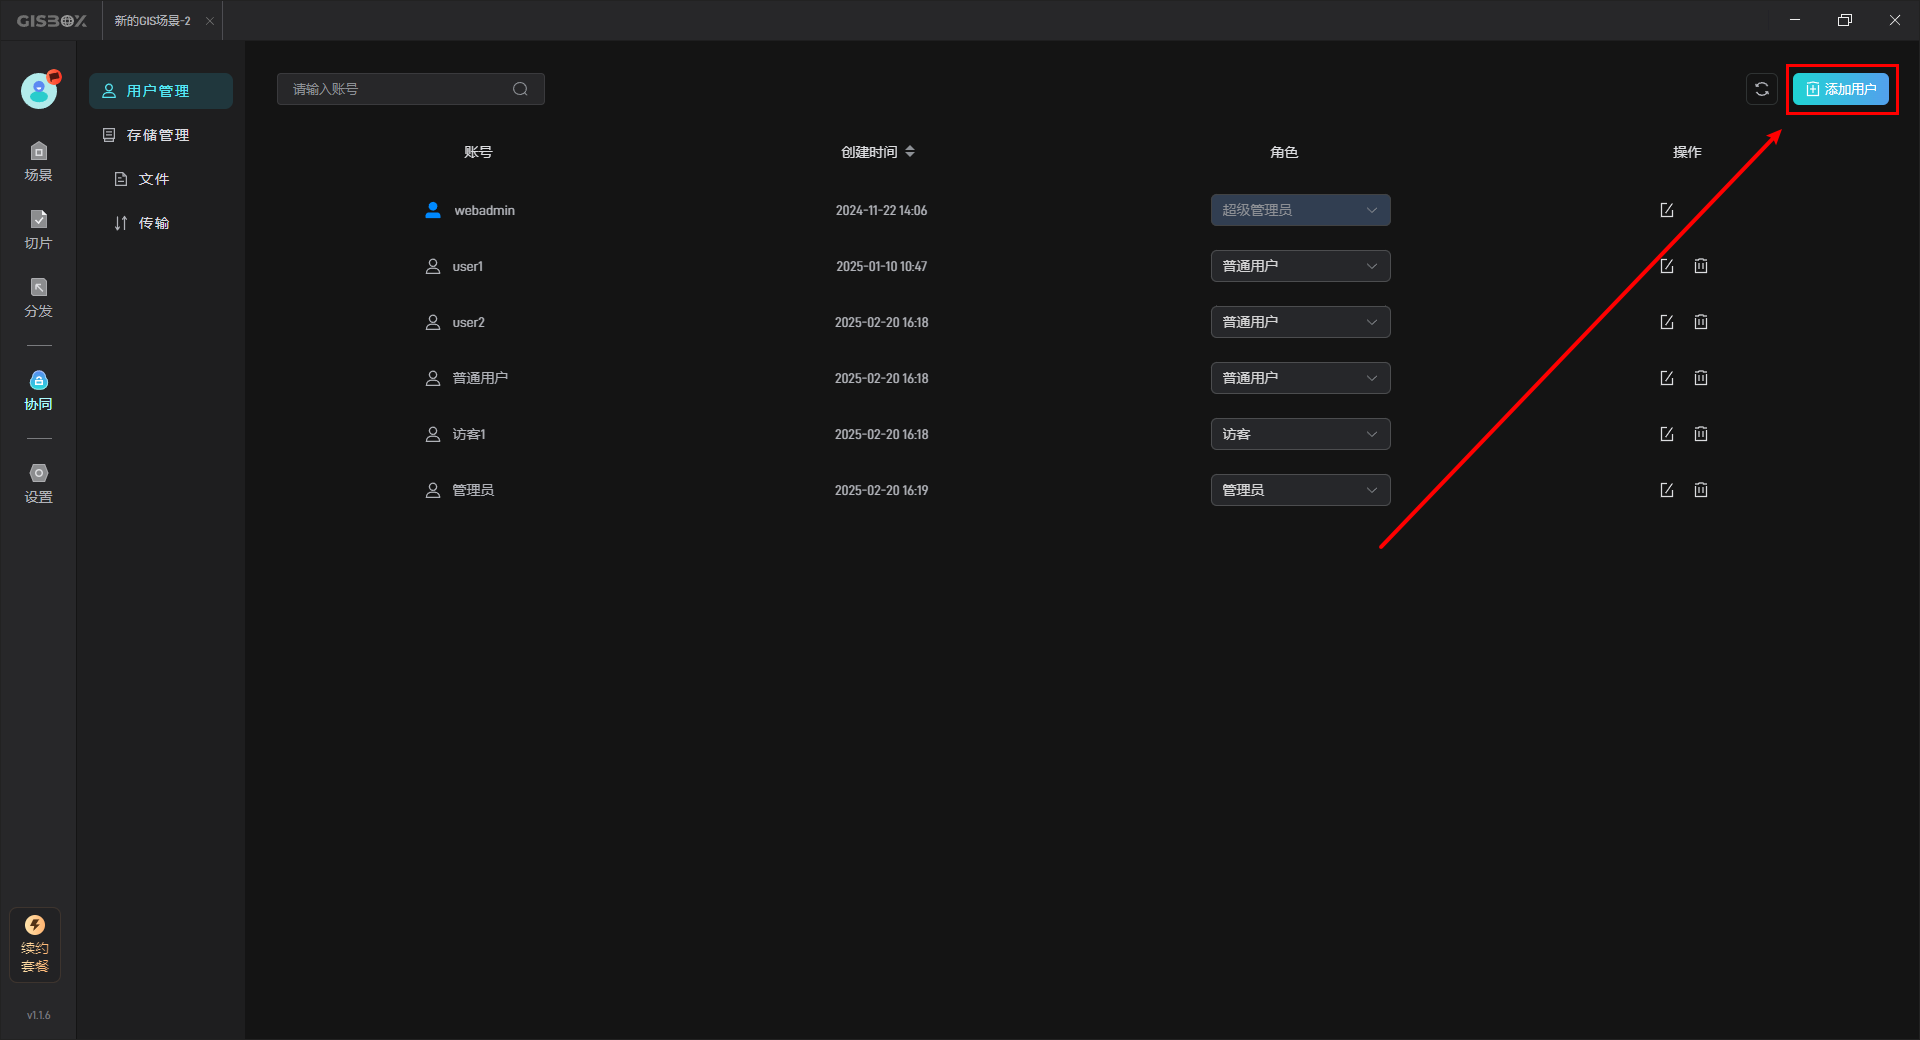Click the 请输入账号 search field

click(x=411, y=89)
